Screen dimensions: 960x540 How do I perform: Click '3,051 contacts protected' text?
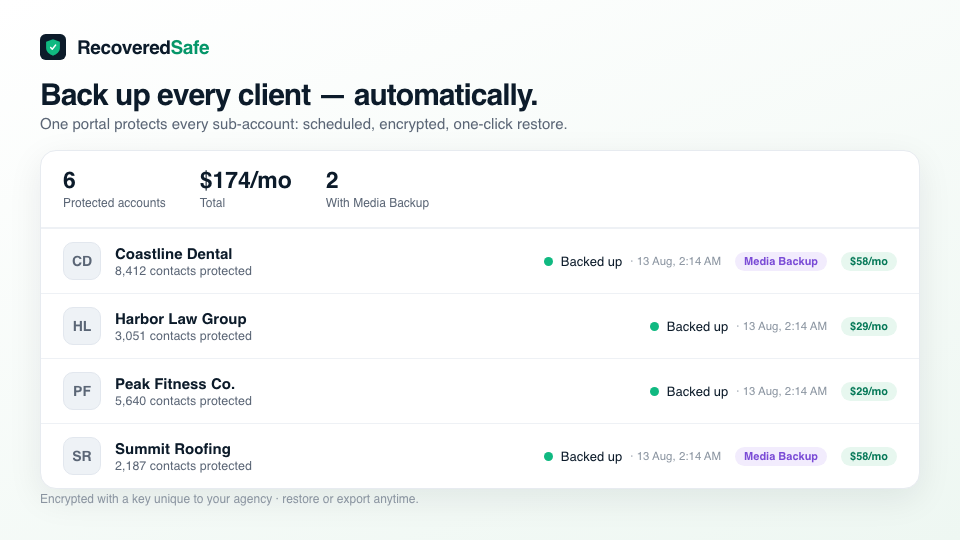[x=183, y=336]
